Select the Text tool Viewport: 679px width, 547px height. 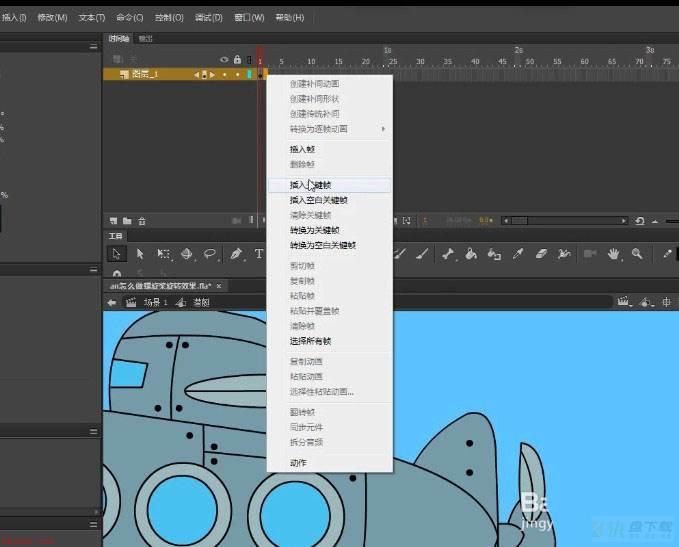[259, 253]
